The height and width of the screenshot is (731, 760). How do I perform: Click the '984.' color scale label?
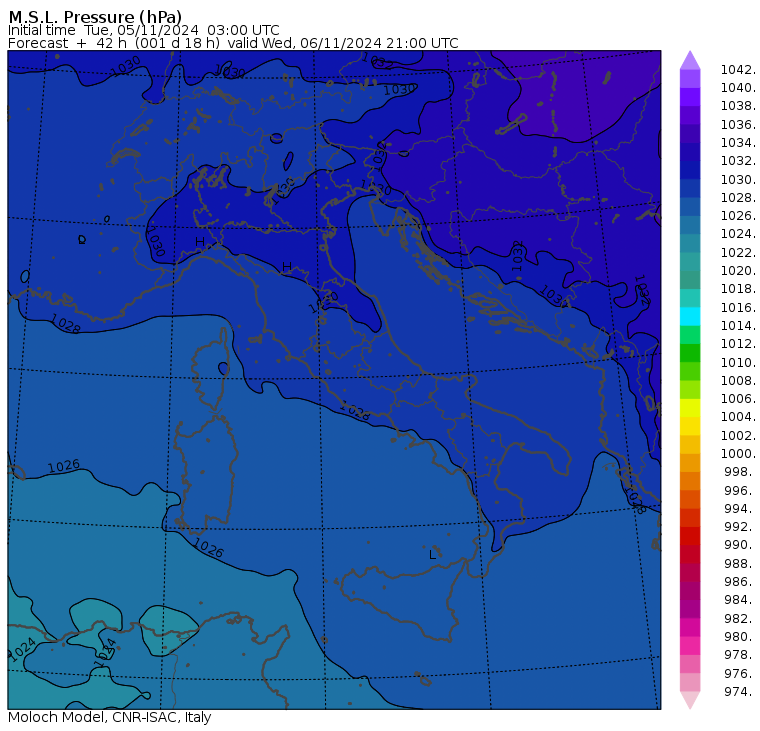tap(740, 600)
